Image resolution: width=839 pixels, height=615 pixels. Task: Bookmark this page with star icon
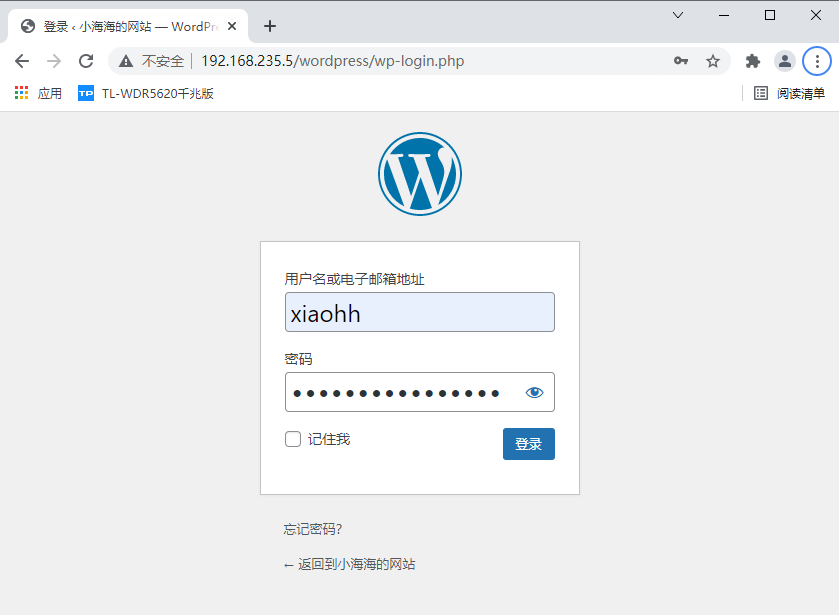coord(713,61)
